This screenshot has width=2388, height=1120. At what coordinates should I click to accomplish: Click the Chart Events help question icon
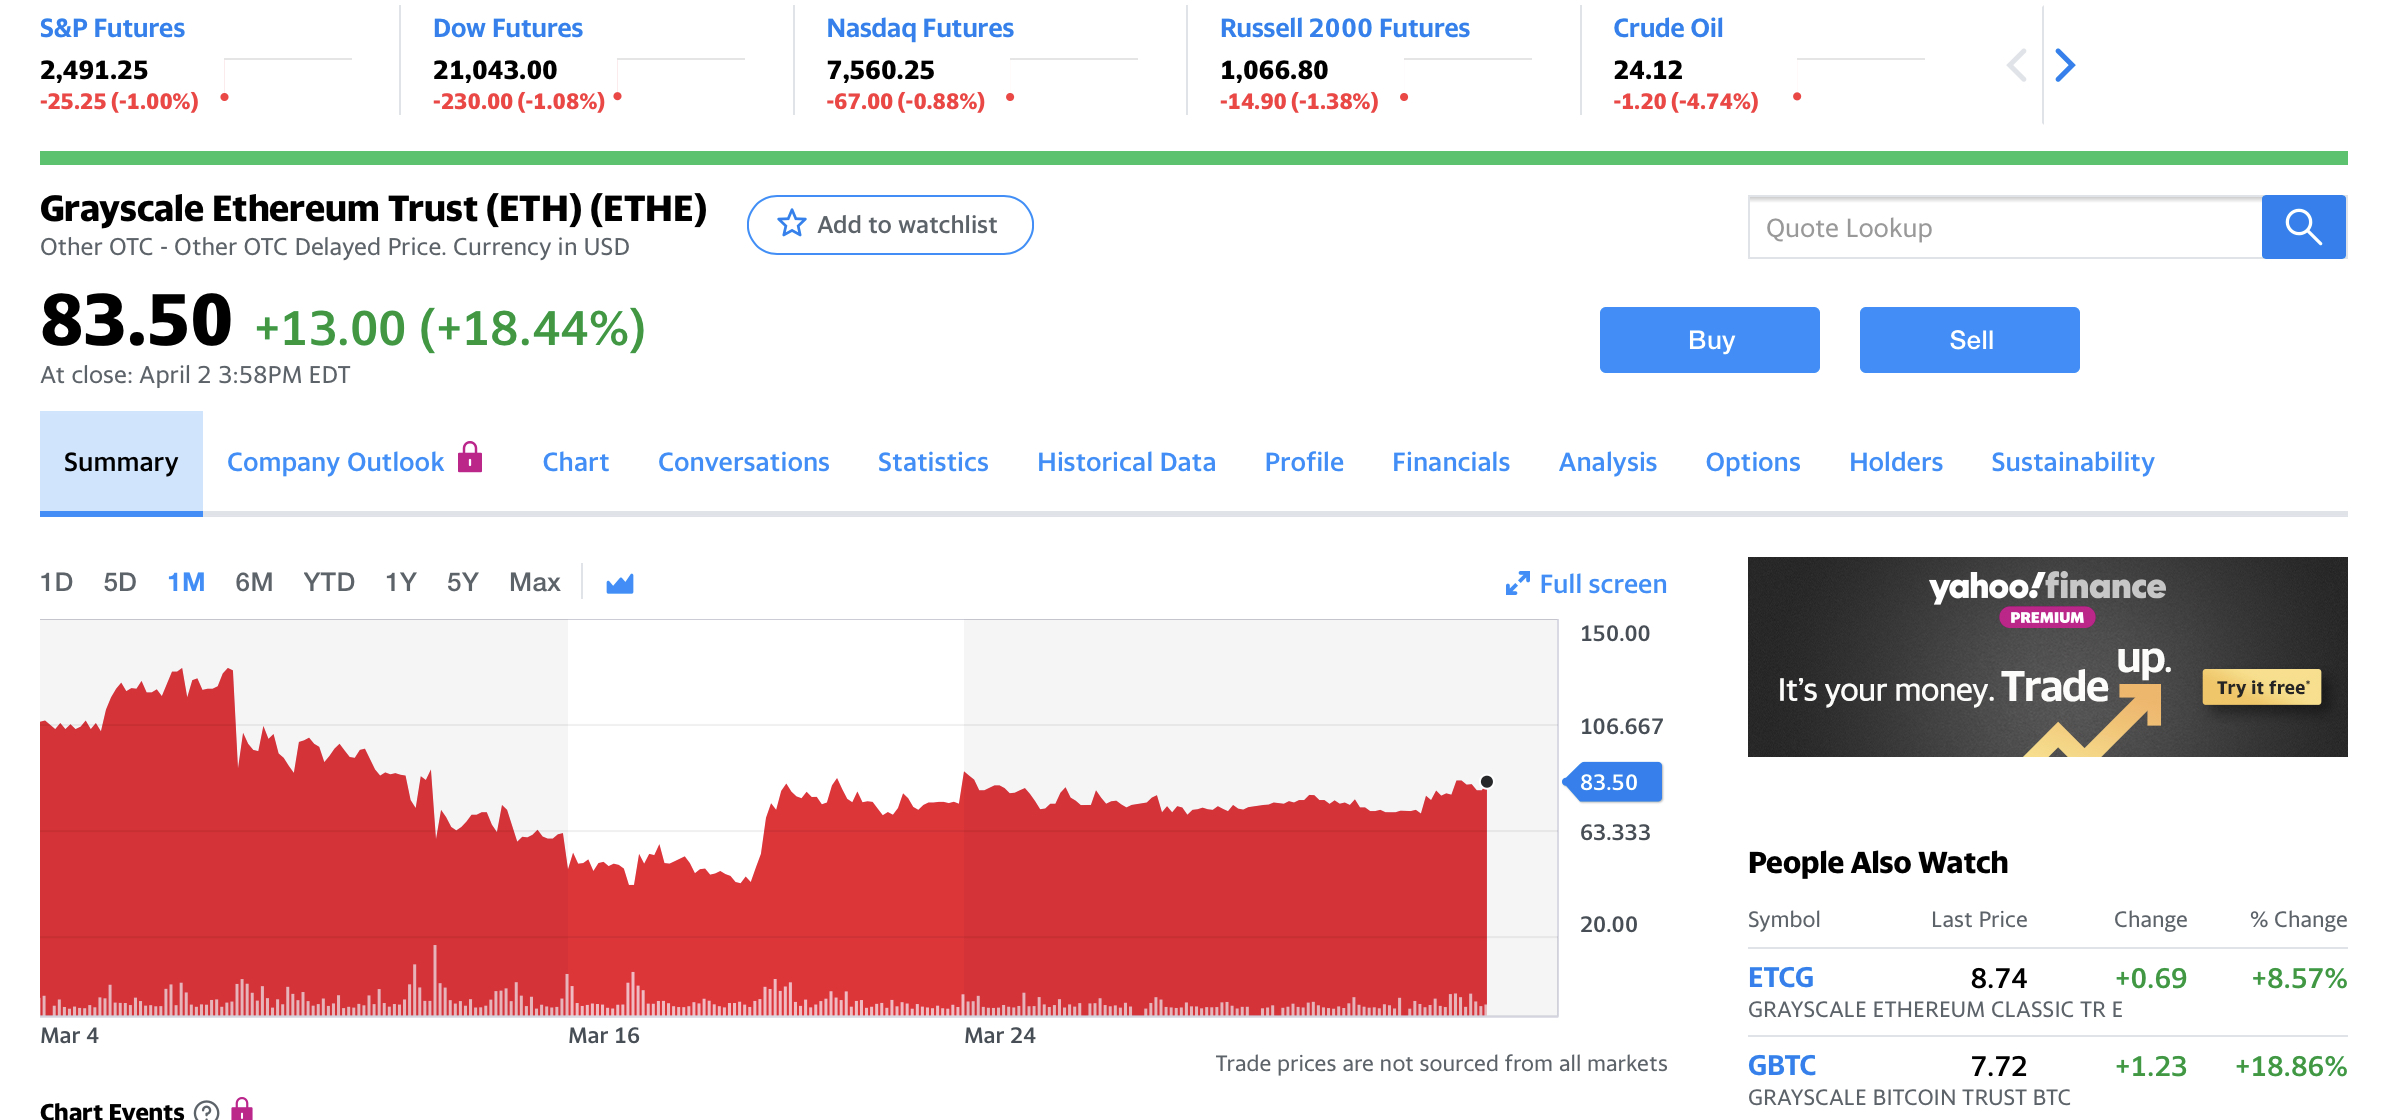click(x=206, y=1110)
